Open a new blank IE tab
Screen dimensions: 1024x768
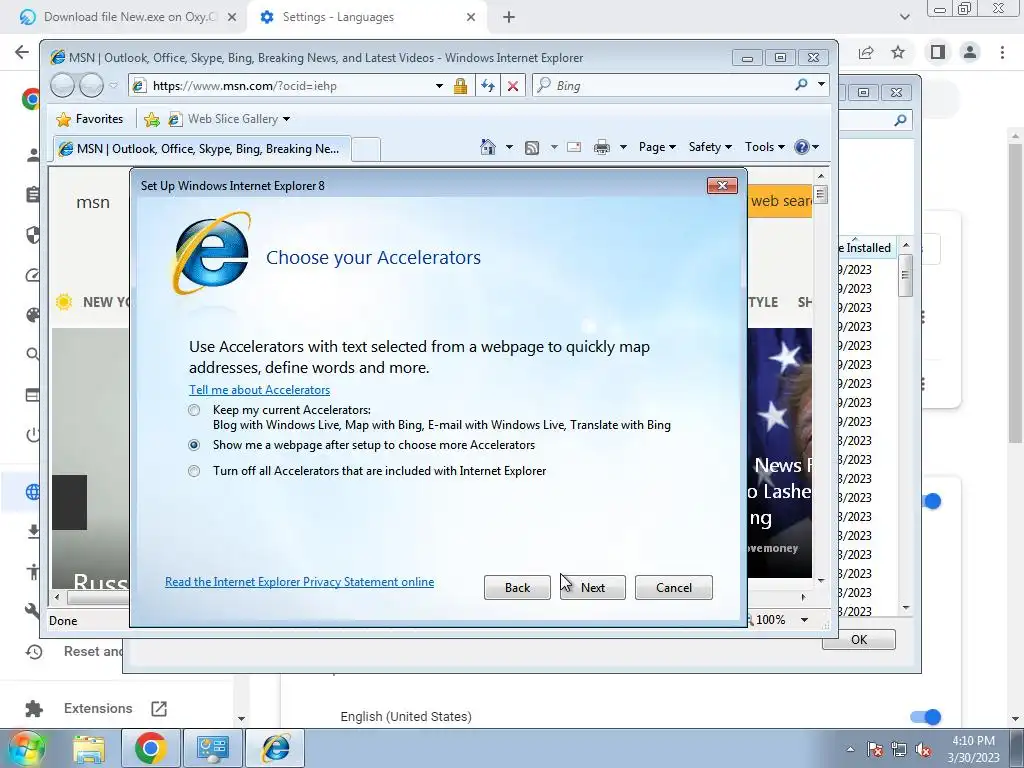[x=366, y=150]
